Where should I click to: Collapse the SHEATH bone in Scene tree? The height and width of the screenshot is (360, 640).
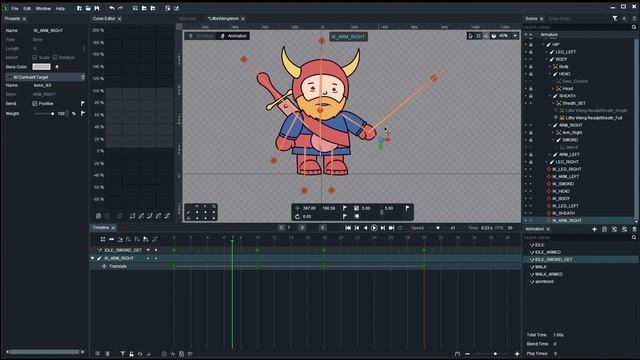pos(550,96)
